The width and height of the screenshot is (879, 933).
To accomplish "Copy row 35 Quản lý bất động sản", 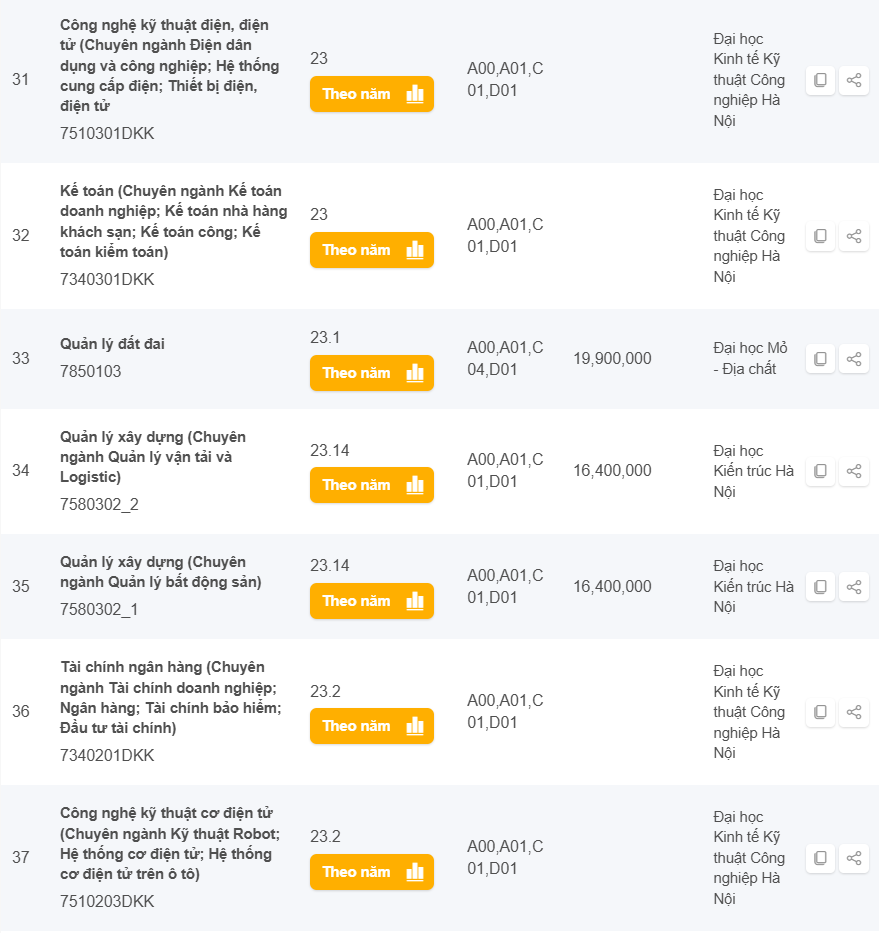I will [x=820, y=587].
